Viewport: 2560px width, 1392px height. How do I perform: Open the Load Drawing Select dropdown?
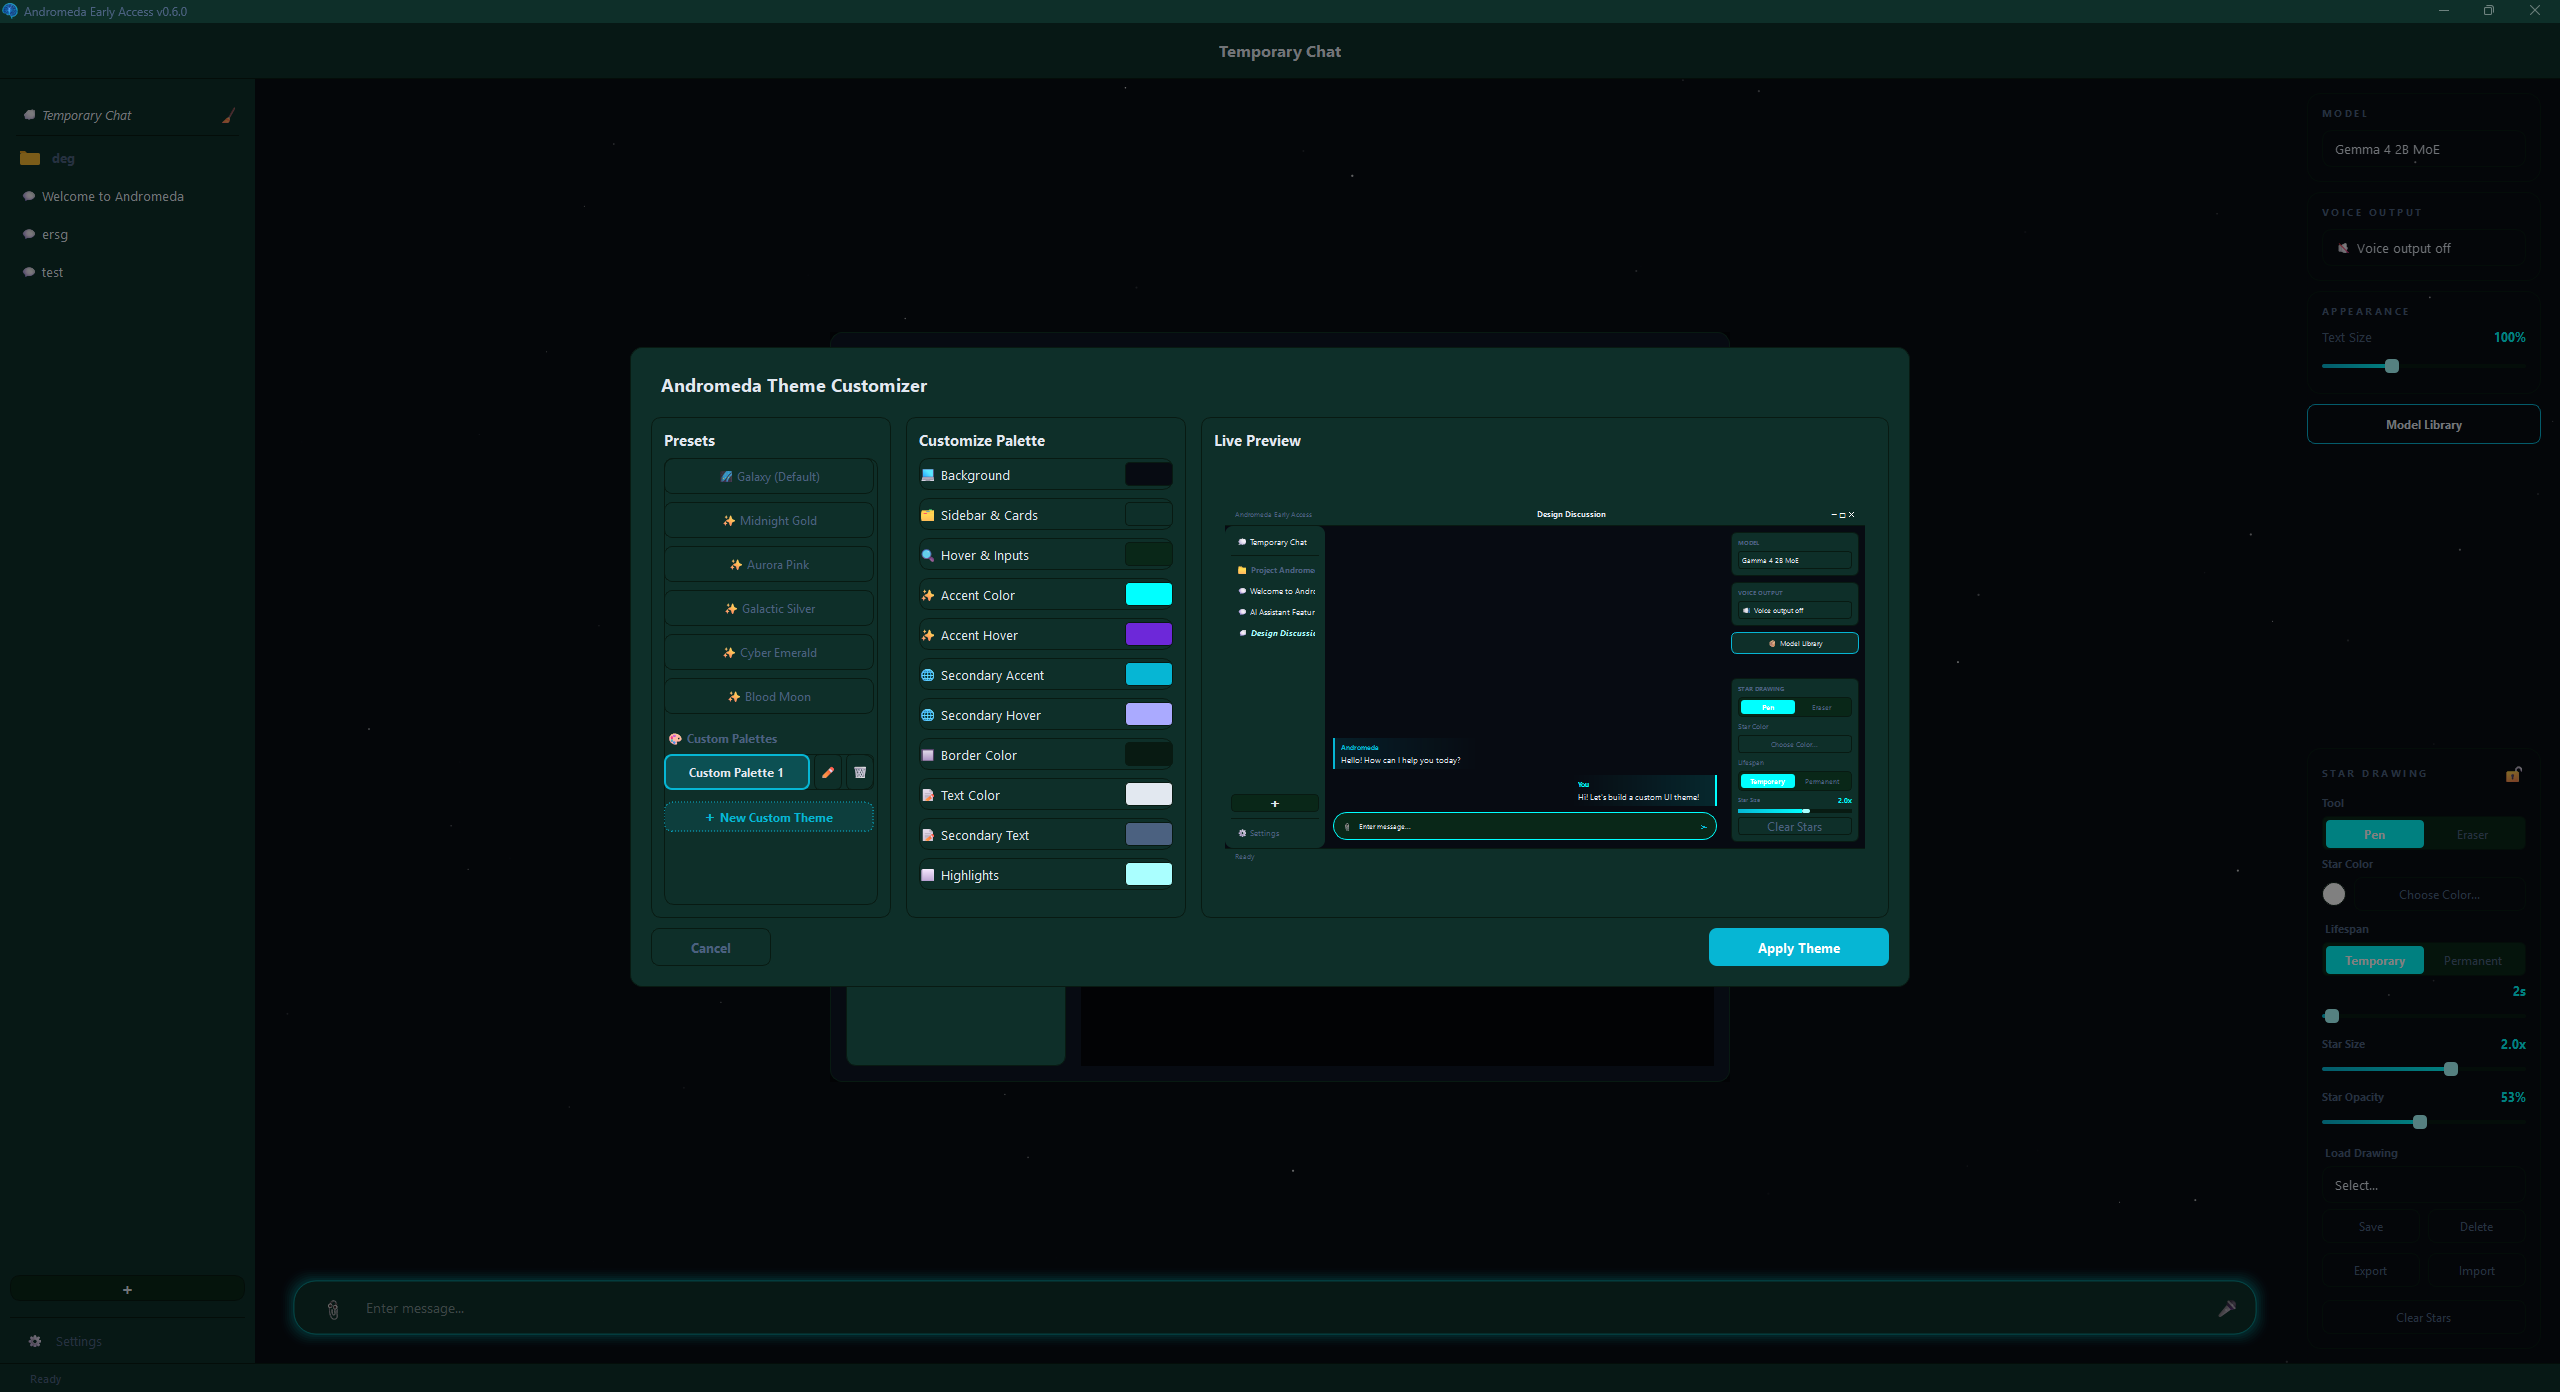point(2424,1185)
